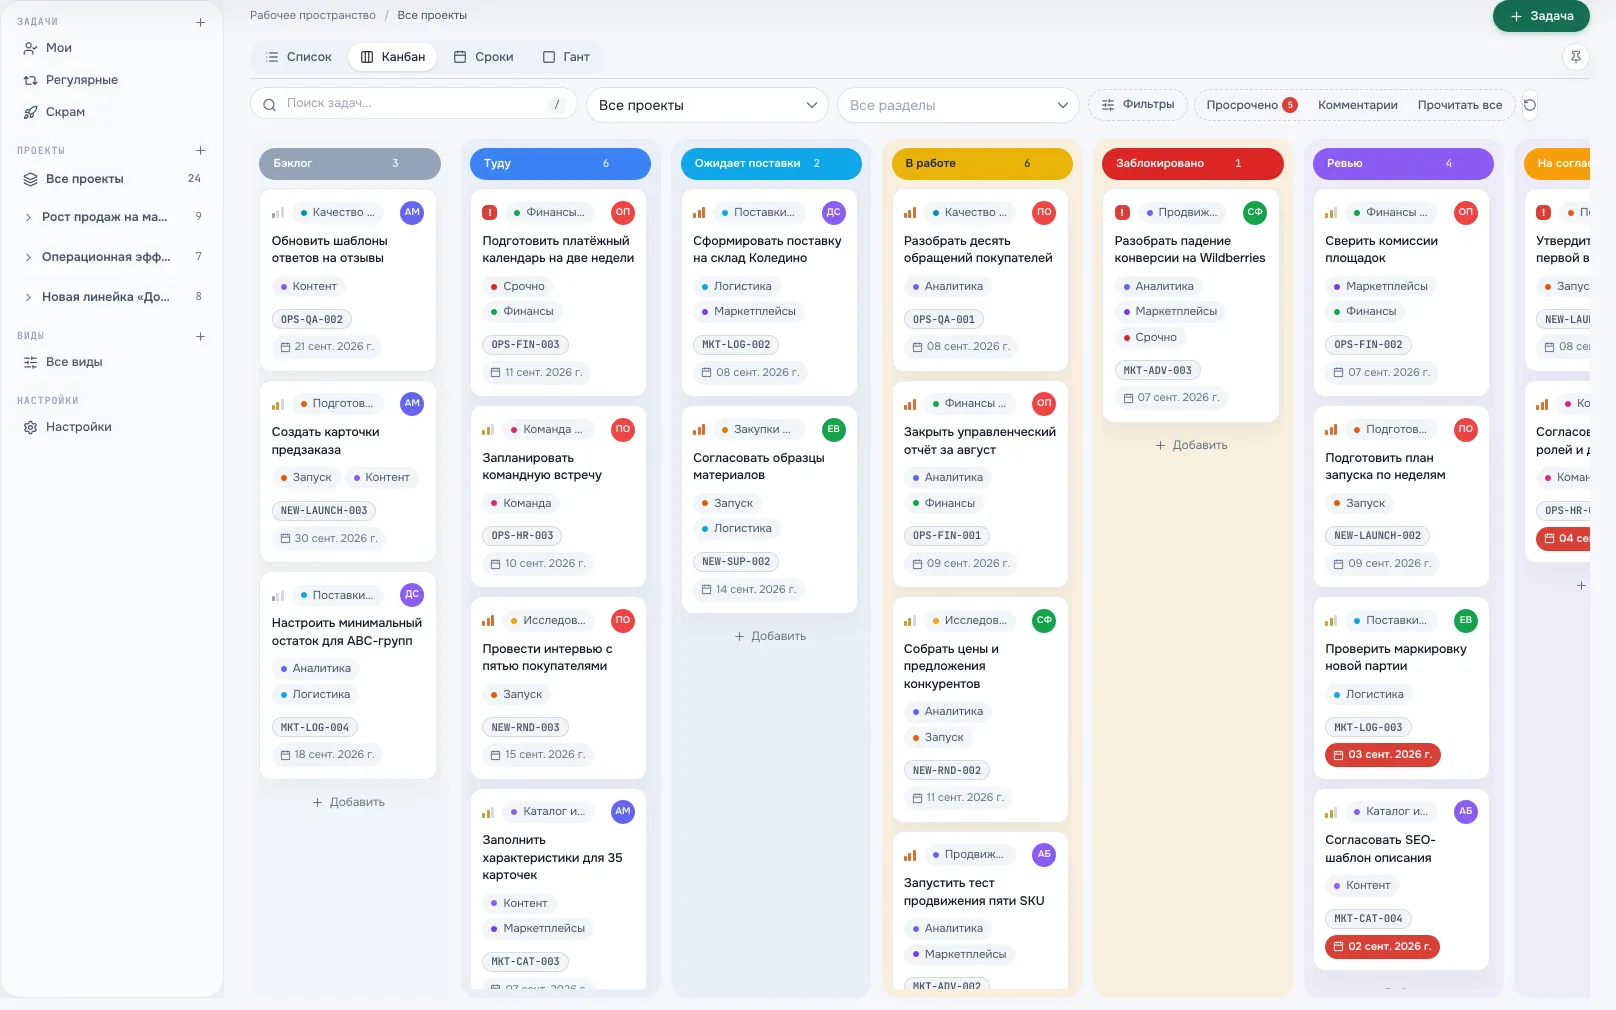Click the СФ avatar on Разобрать падение конверсии
The height and width of the screenshot is (1010, 1616).
click(1255, 212)
